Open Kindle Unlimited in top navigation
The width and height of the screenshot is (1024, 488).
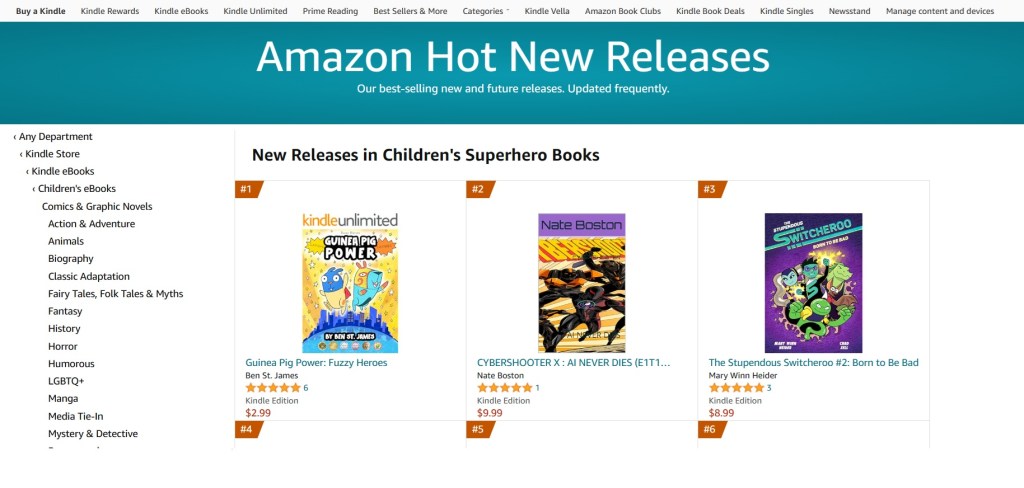tap(255, 11)
